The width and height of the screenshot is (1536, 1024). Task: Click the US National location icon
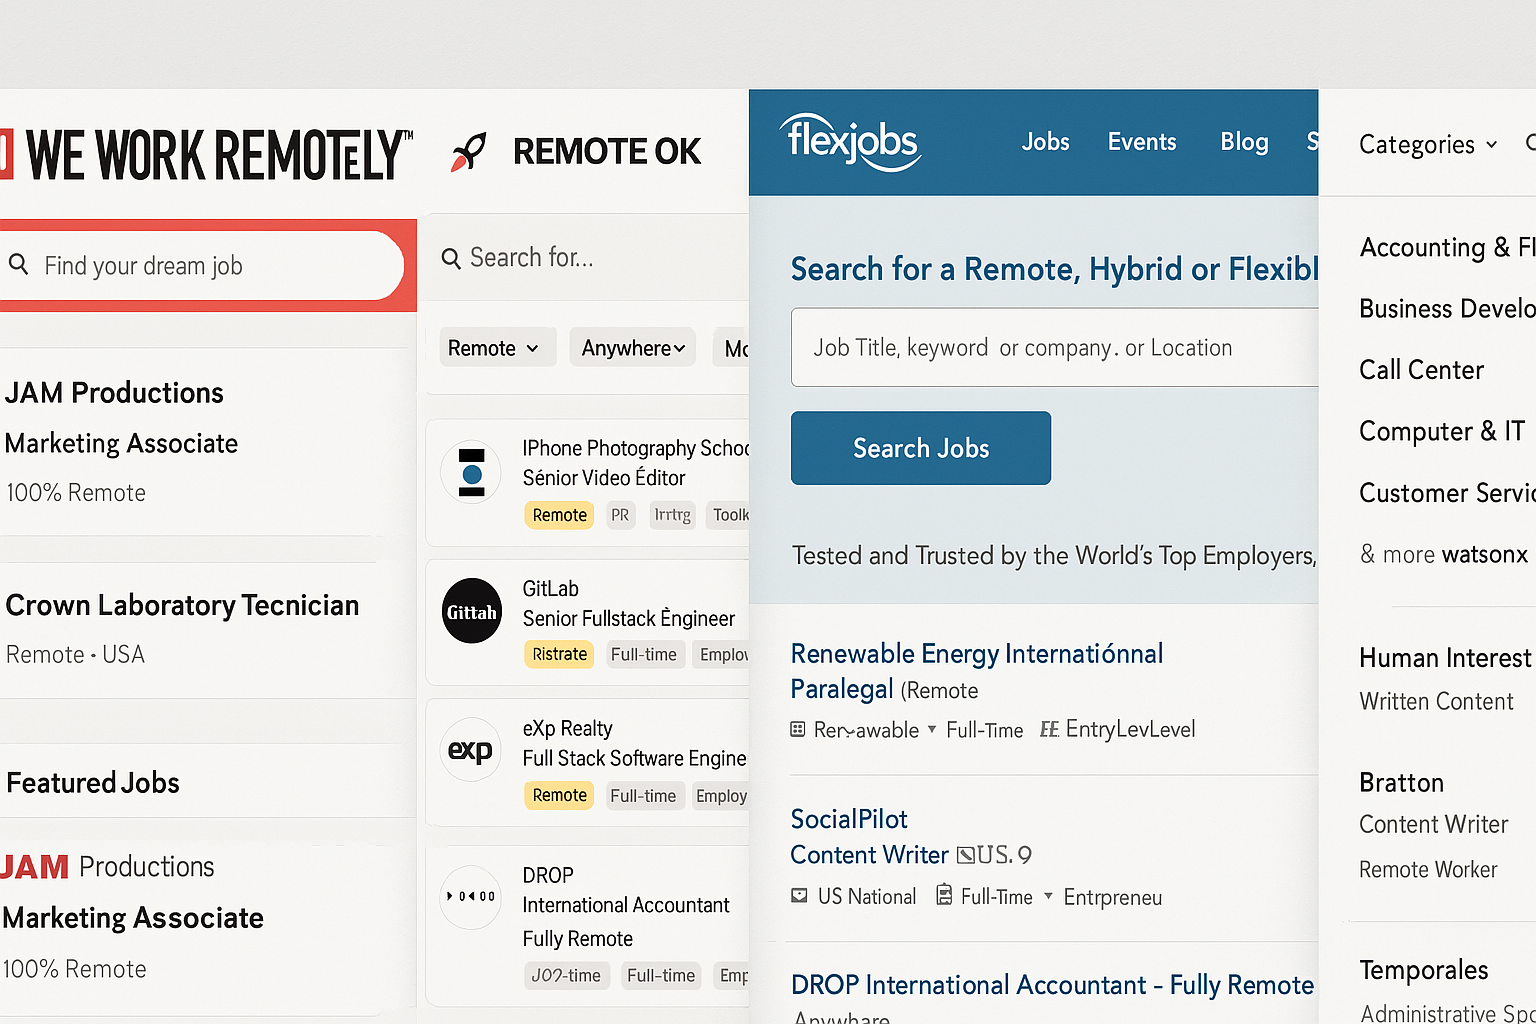click(799, 895)
